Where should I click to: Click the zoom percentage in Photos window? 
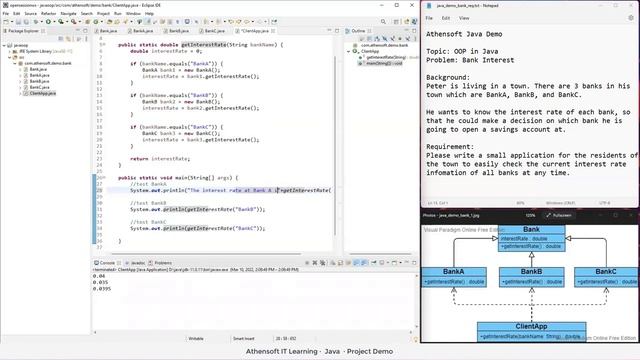click(x=530, y=215)
